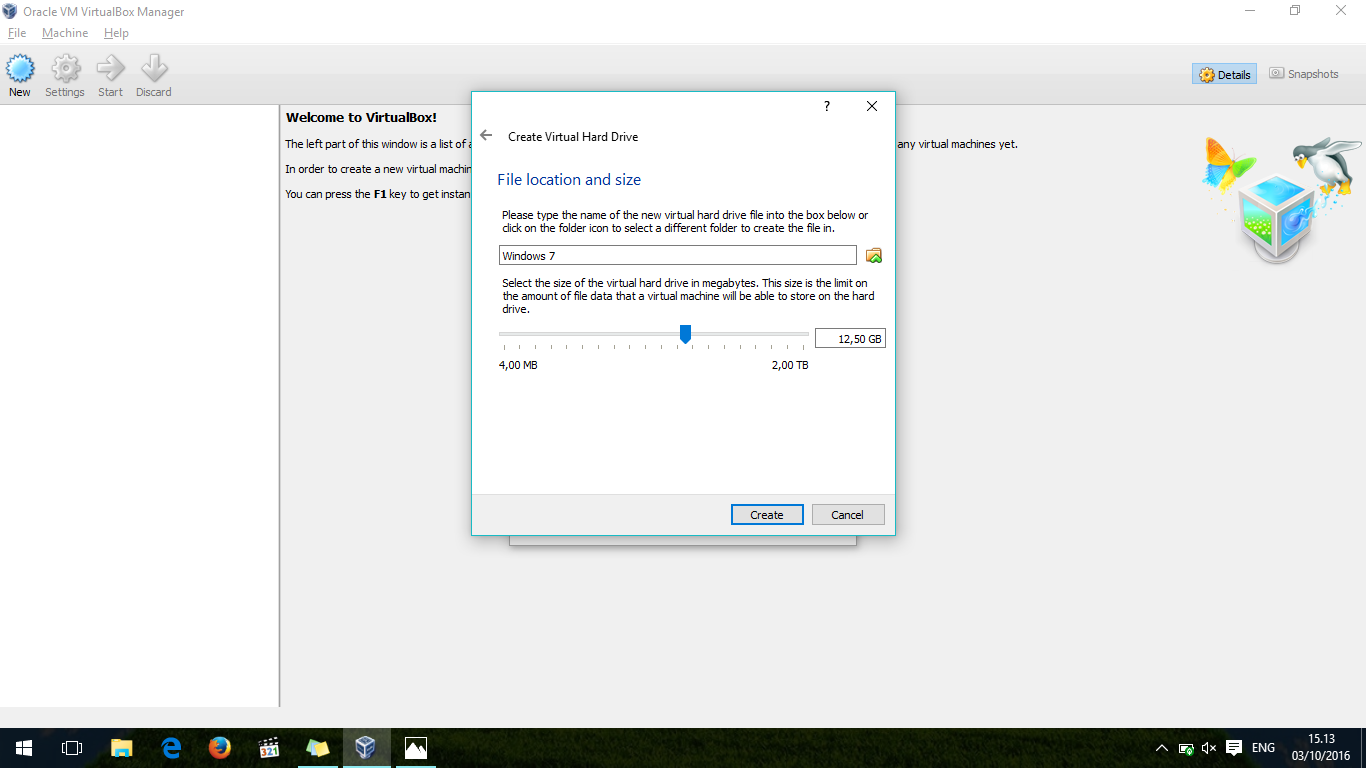Click the dialog's question mark help button

point(827,106)
